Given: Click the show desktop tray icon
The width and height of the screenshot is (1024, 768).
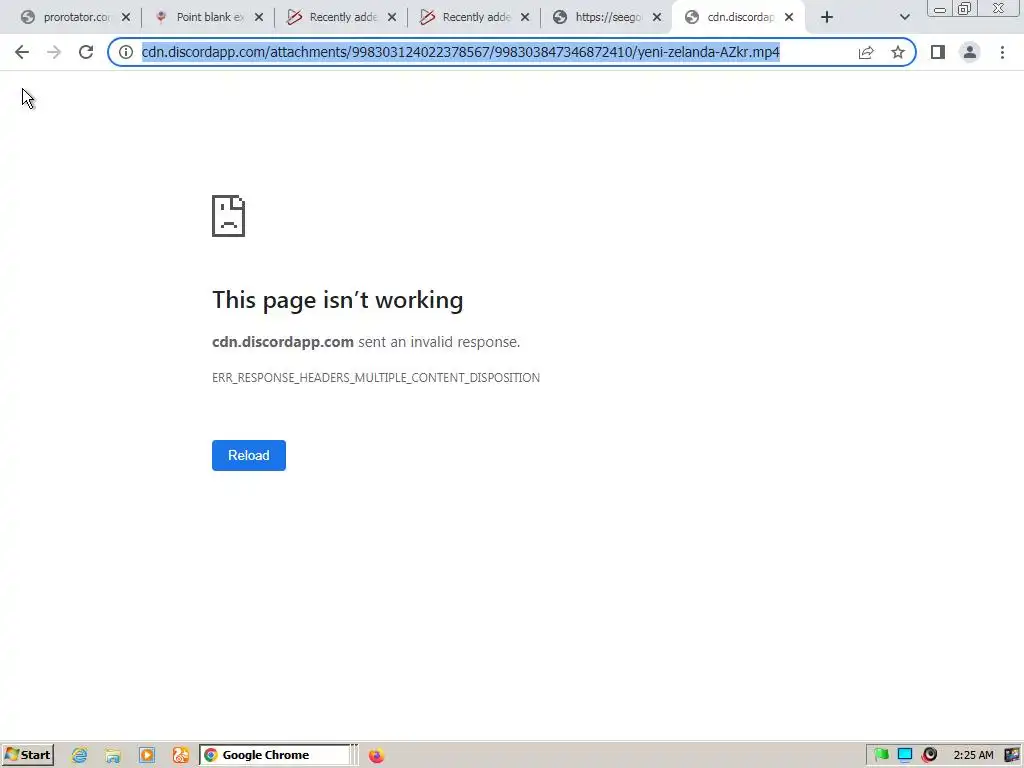Looking at the screenshot, I should (x=1012, y=755).
